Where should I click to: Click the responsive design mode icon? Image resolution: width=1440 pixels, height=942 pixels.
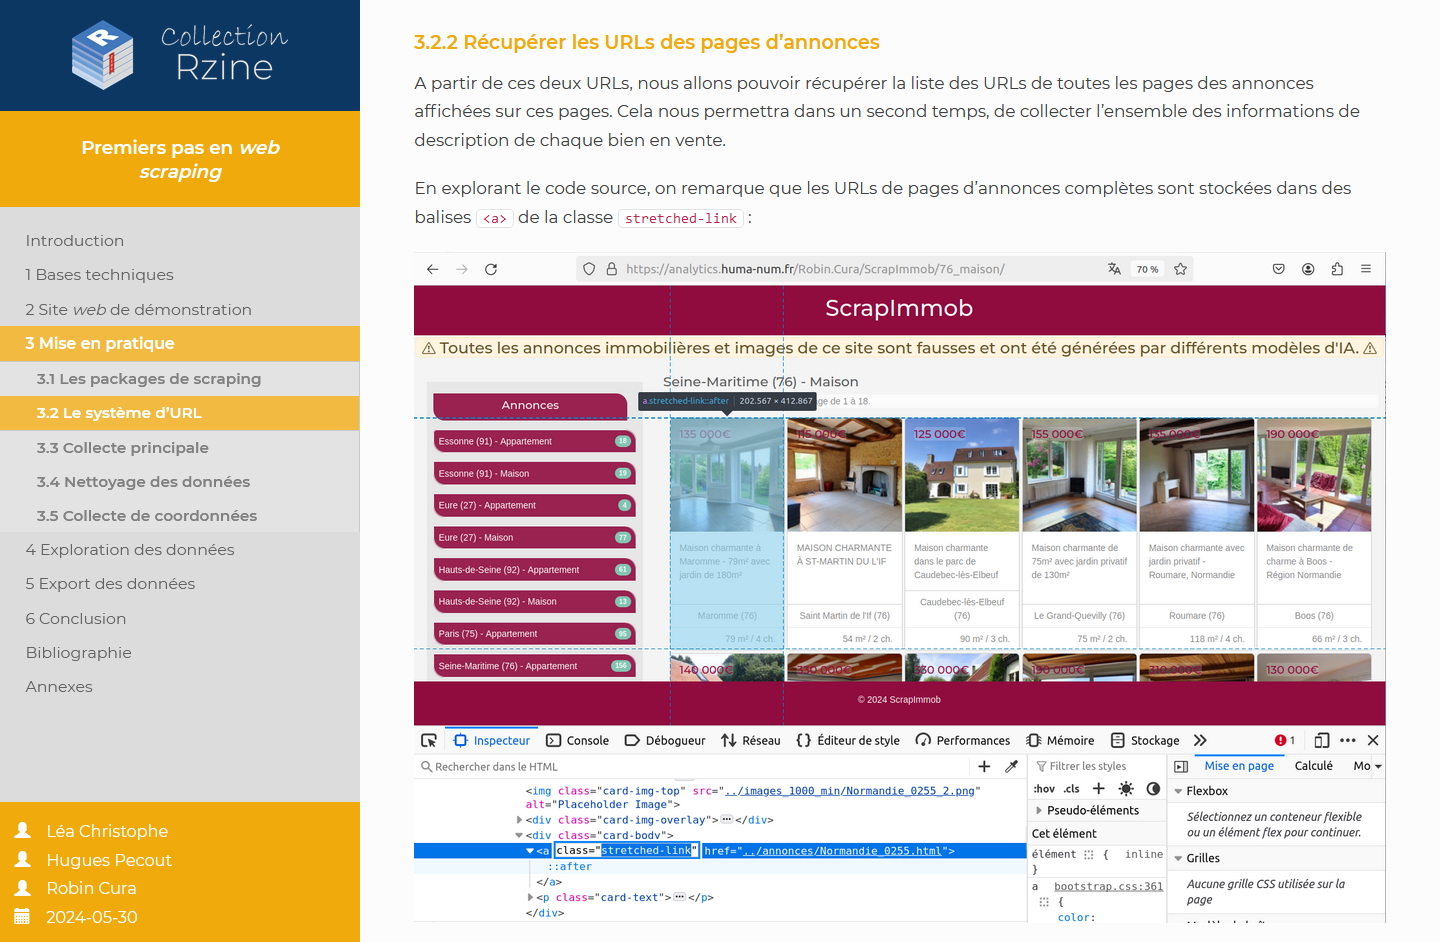click(1321, 740)
